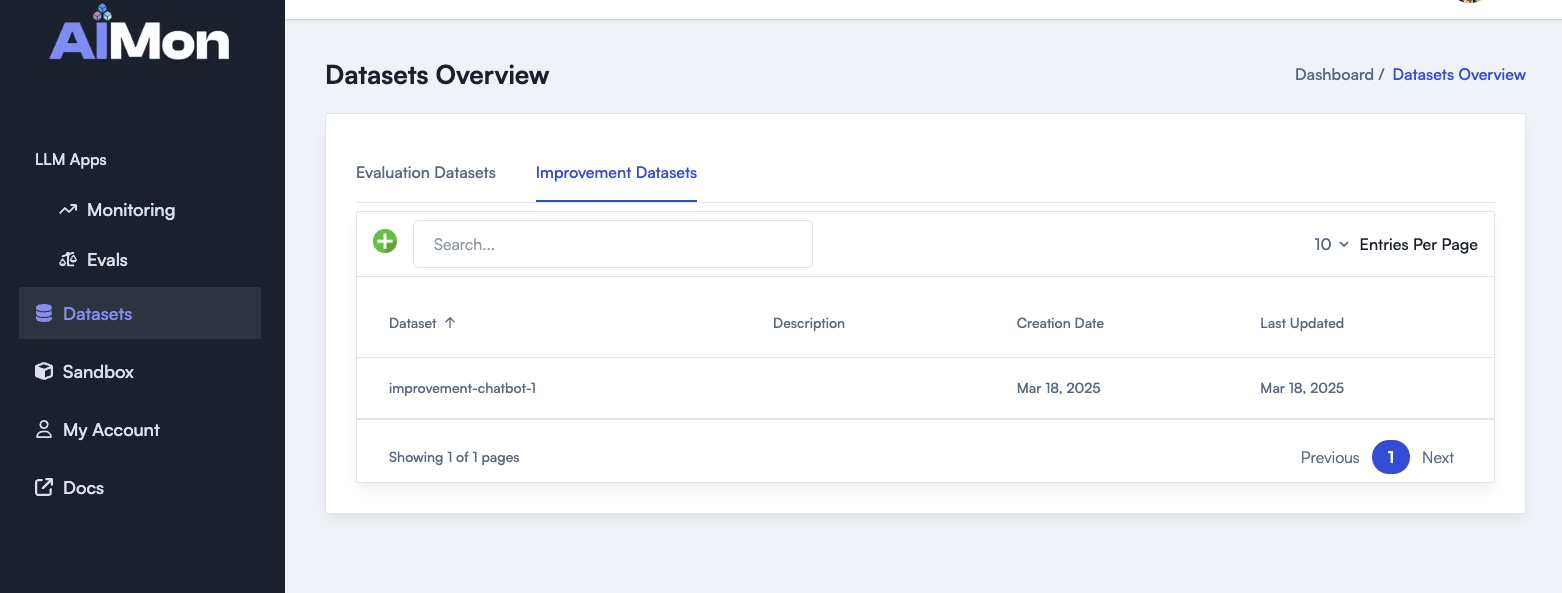The width and height of the screenshot is (1562, 593).
Task: Click the My Account person icon
Action: 44,430
